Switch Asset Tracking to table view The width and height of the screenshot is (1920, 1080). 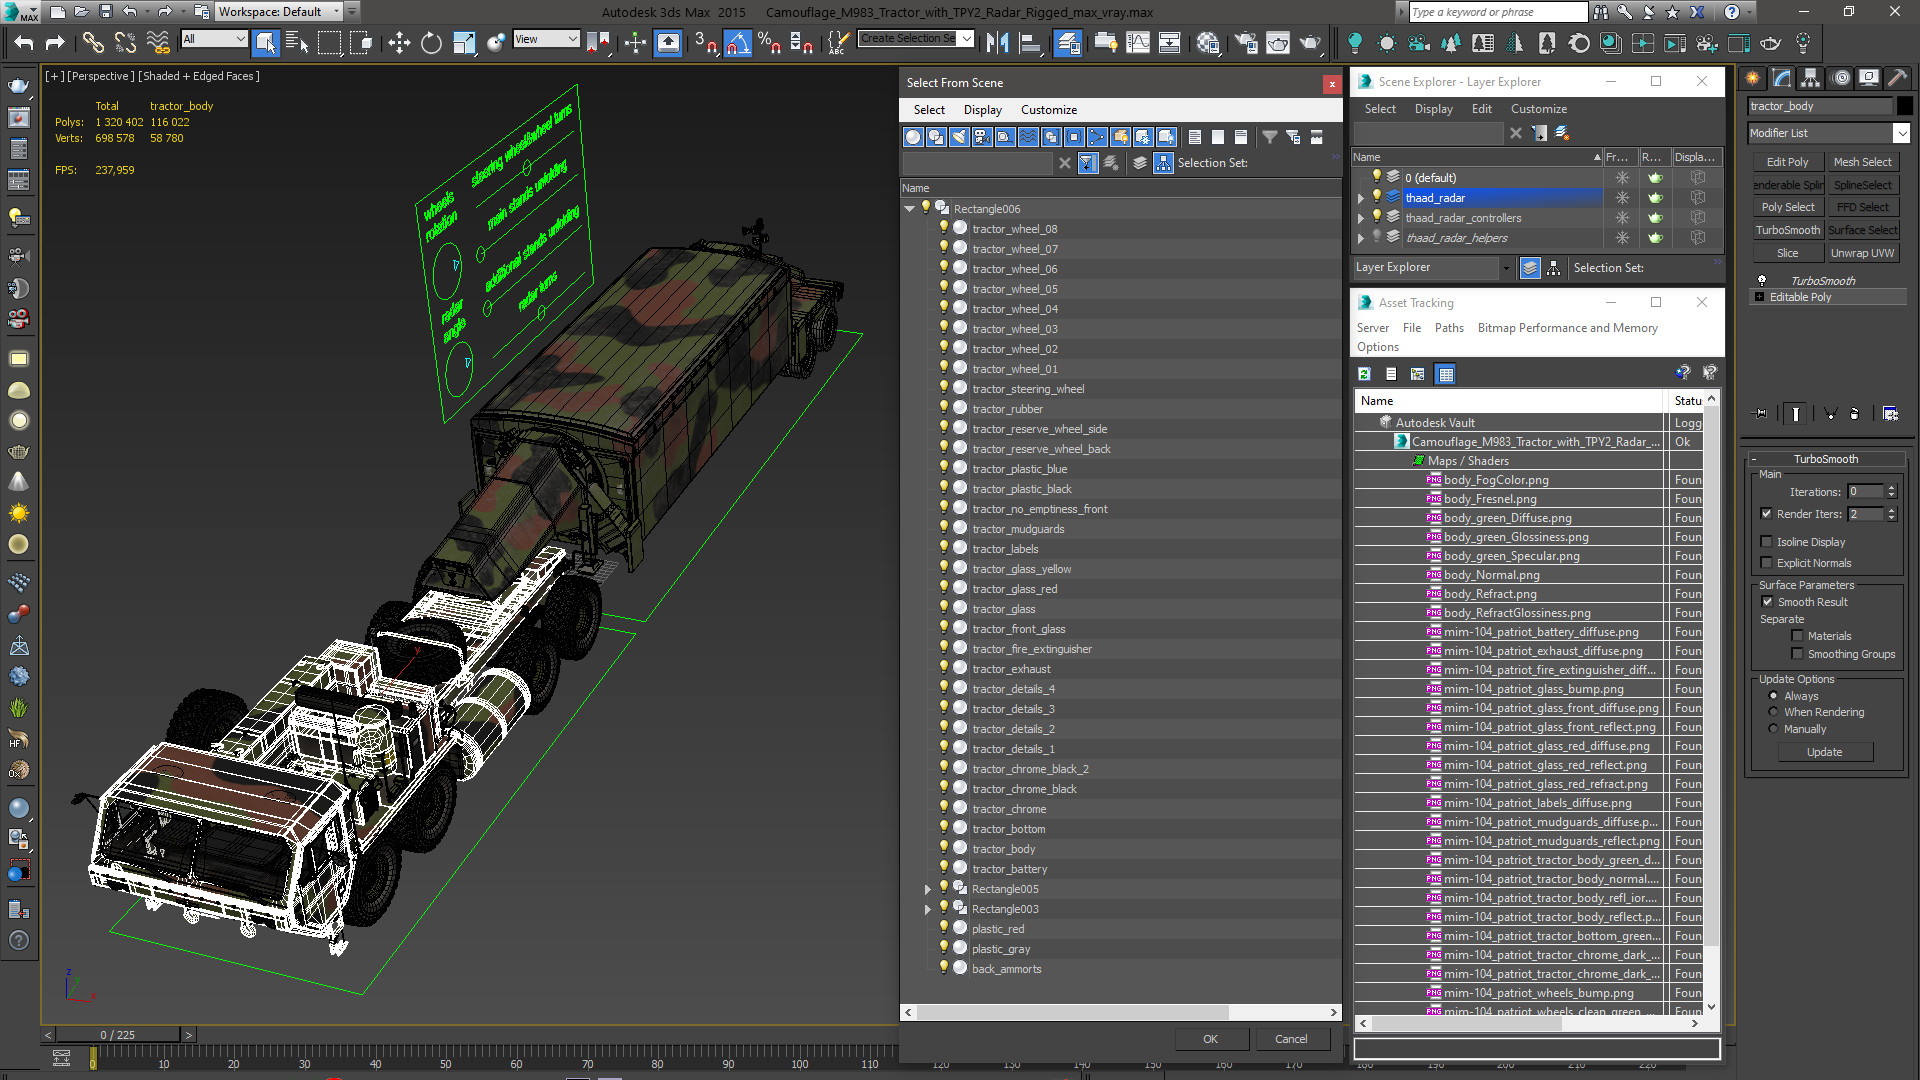(1445, 374)
